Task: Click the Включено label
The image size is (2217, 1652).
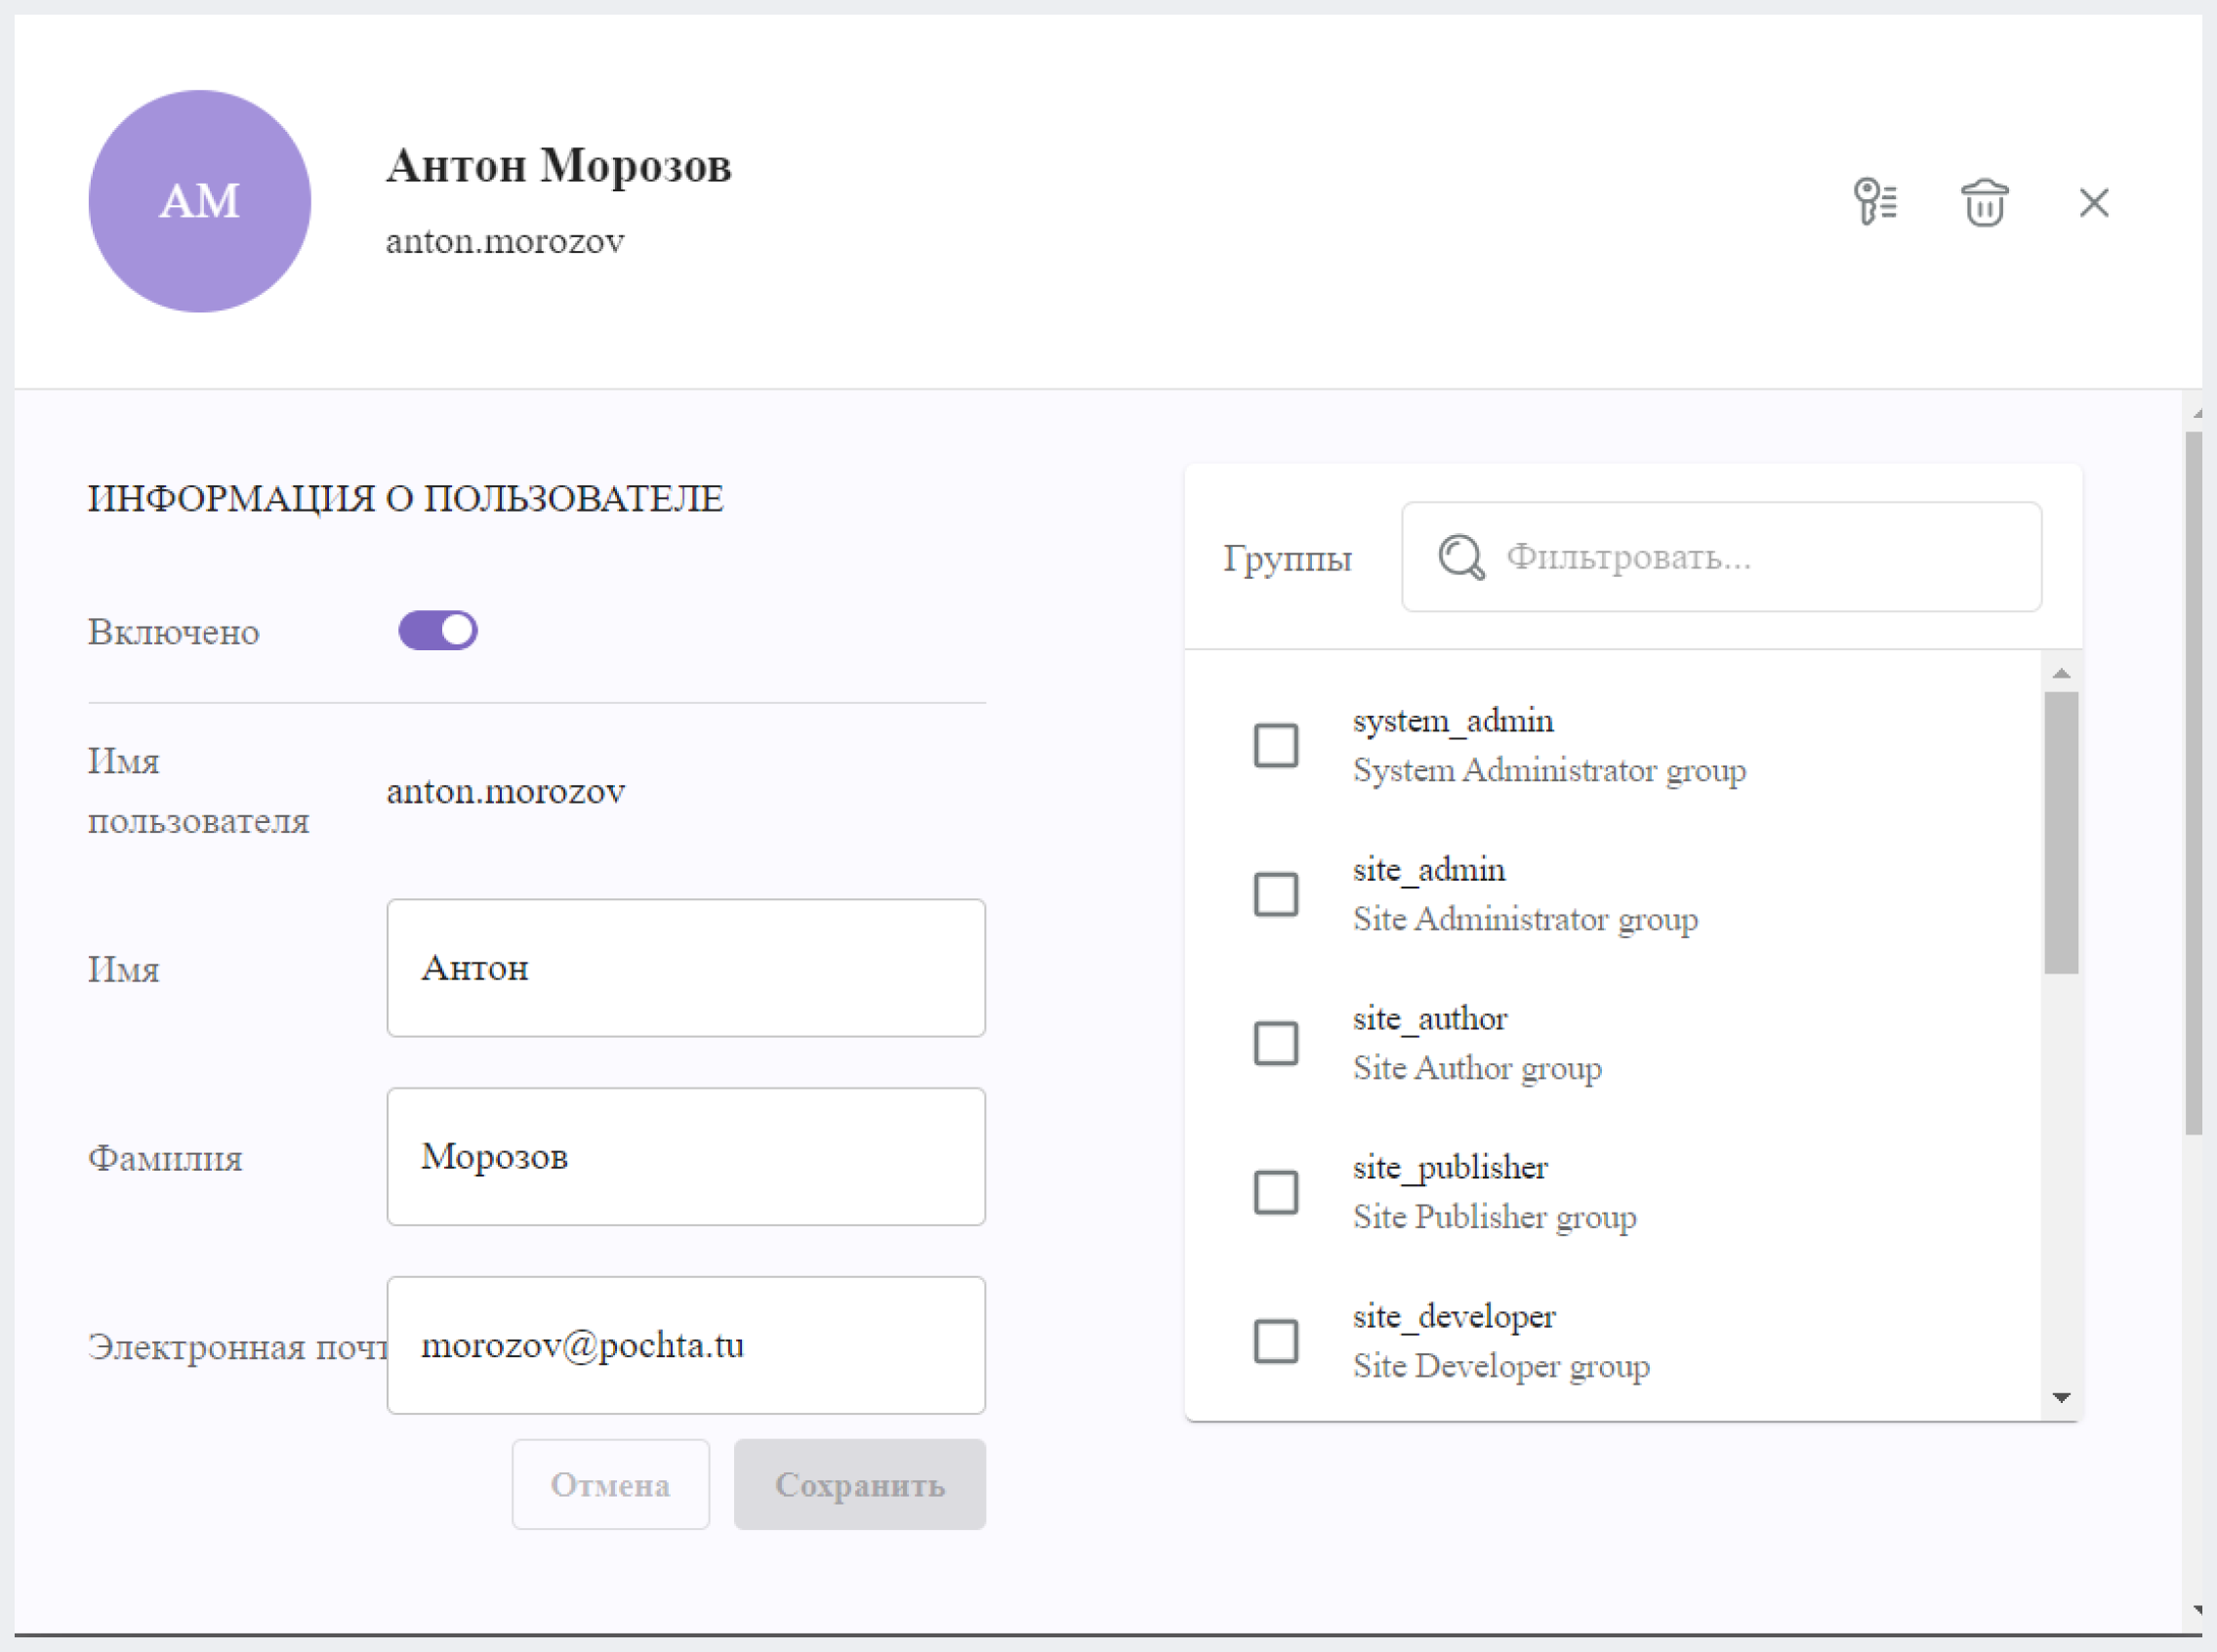Action: [x=174, y=632]
